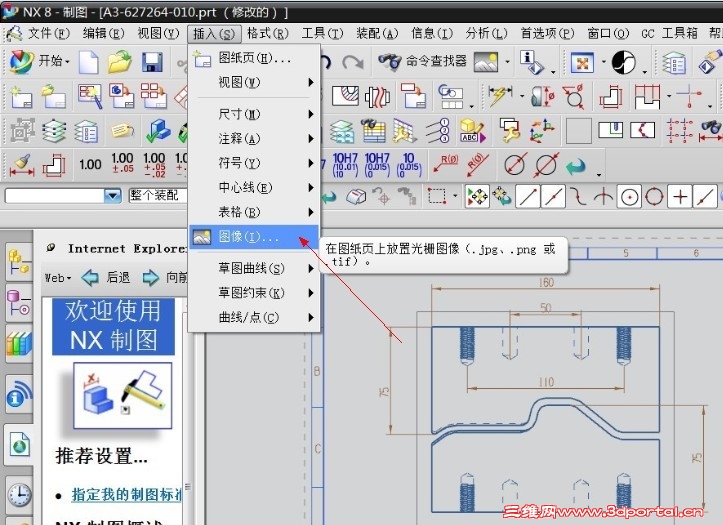Click the tabular note table icon

373,130
